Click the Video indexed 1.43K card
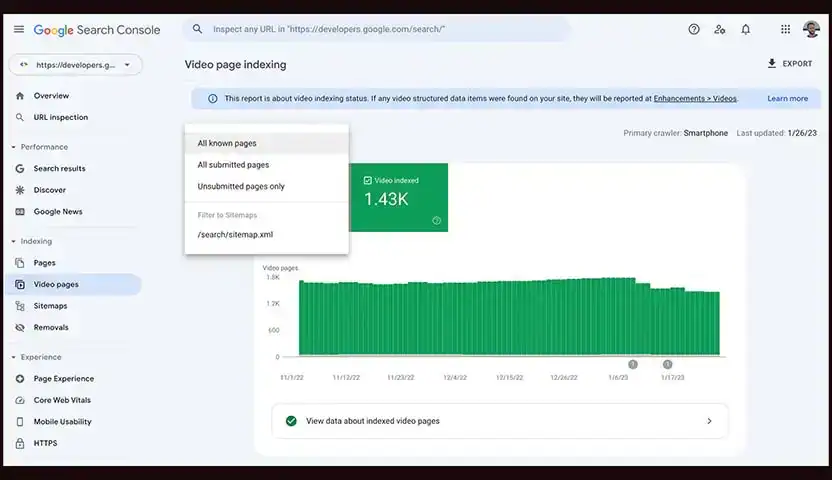This screenshot has height=480, width=832. click(x=398, y=197)
